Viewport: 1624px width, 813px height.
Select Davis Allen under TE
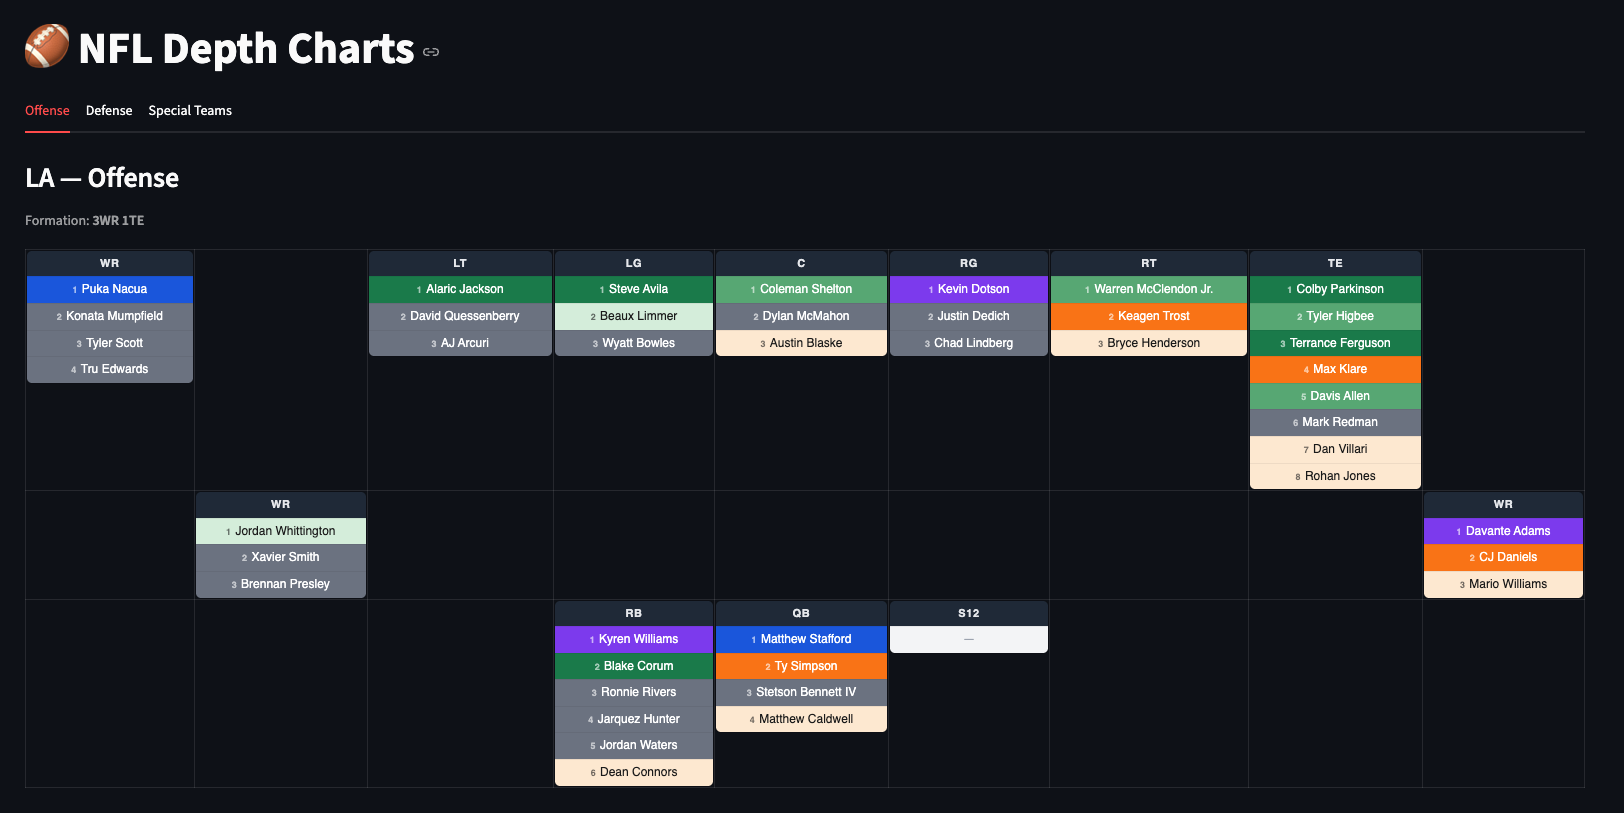(x=1335, y=396)
